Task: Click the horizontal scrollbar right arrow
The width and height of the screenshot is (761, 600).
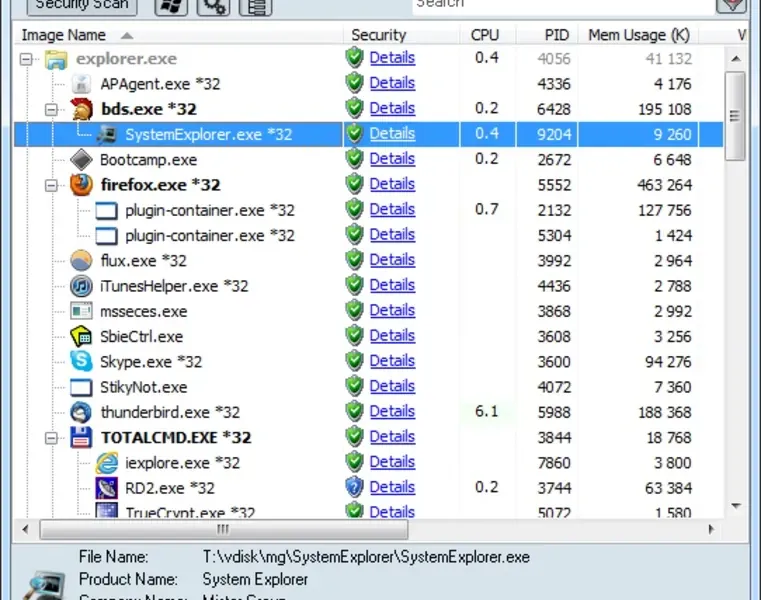Action: (x=711, y=529)
